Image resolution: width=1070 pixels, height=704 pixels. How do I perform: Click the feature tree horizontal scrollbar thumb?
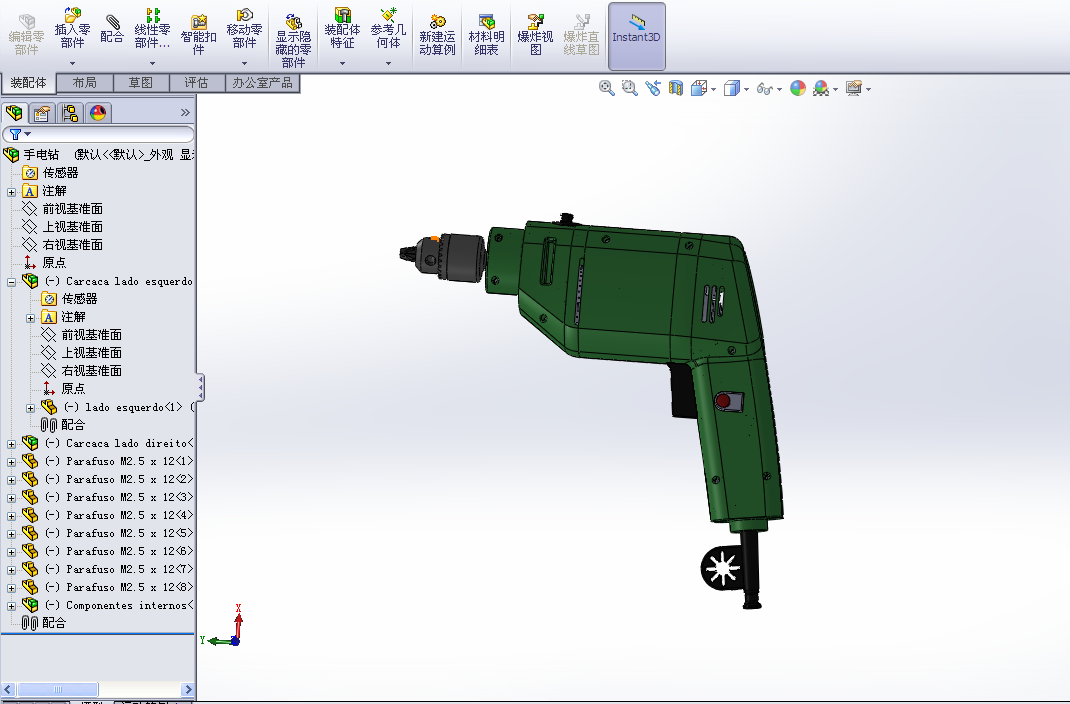[58, 690]
